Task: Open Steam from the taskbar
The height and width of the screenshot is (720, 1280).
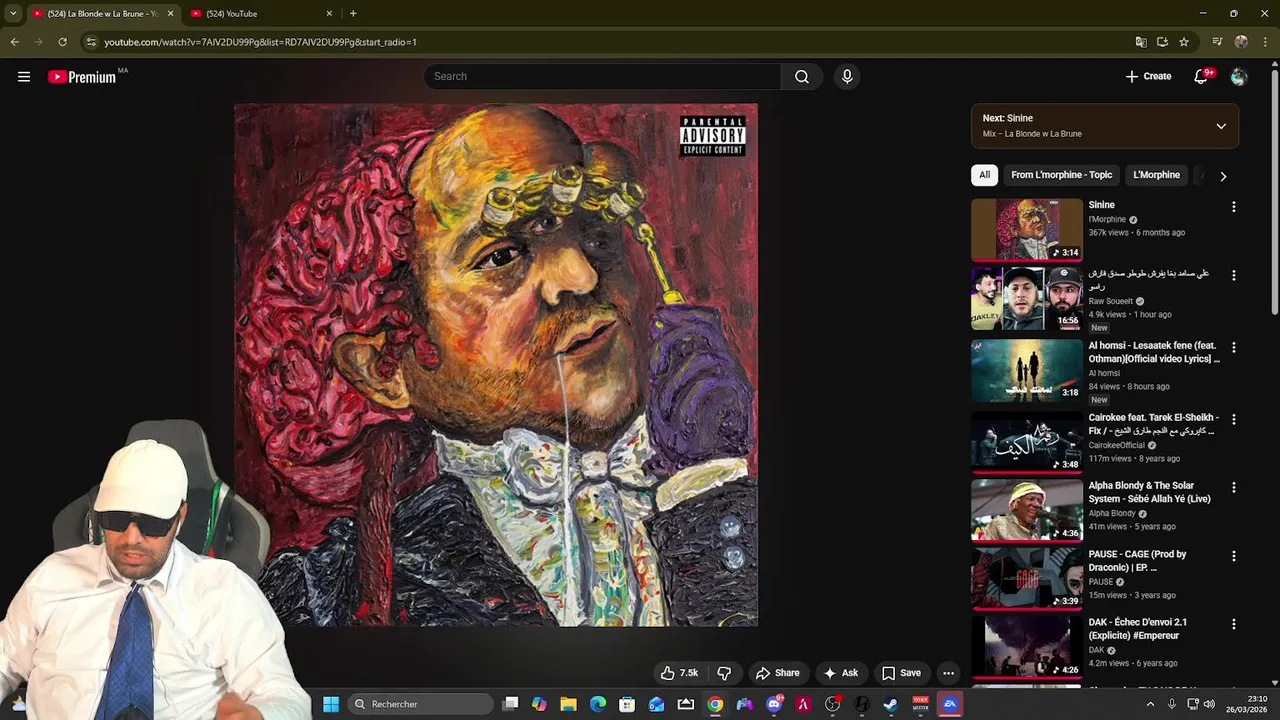Action: coord(891,704)
